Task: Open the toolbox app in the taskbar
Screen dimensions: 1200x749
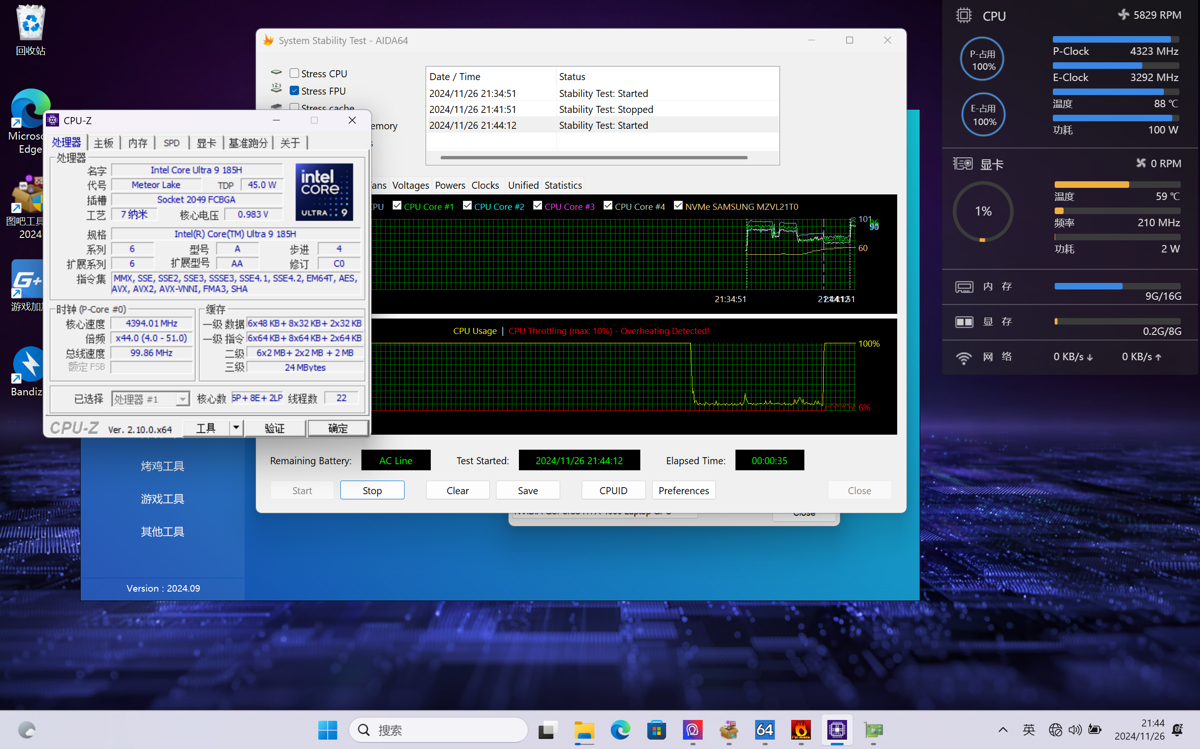Action: pos(729,730)
